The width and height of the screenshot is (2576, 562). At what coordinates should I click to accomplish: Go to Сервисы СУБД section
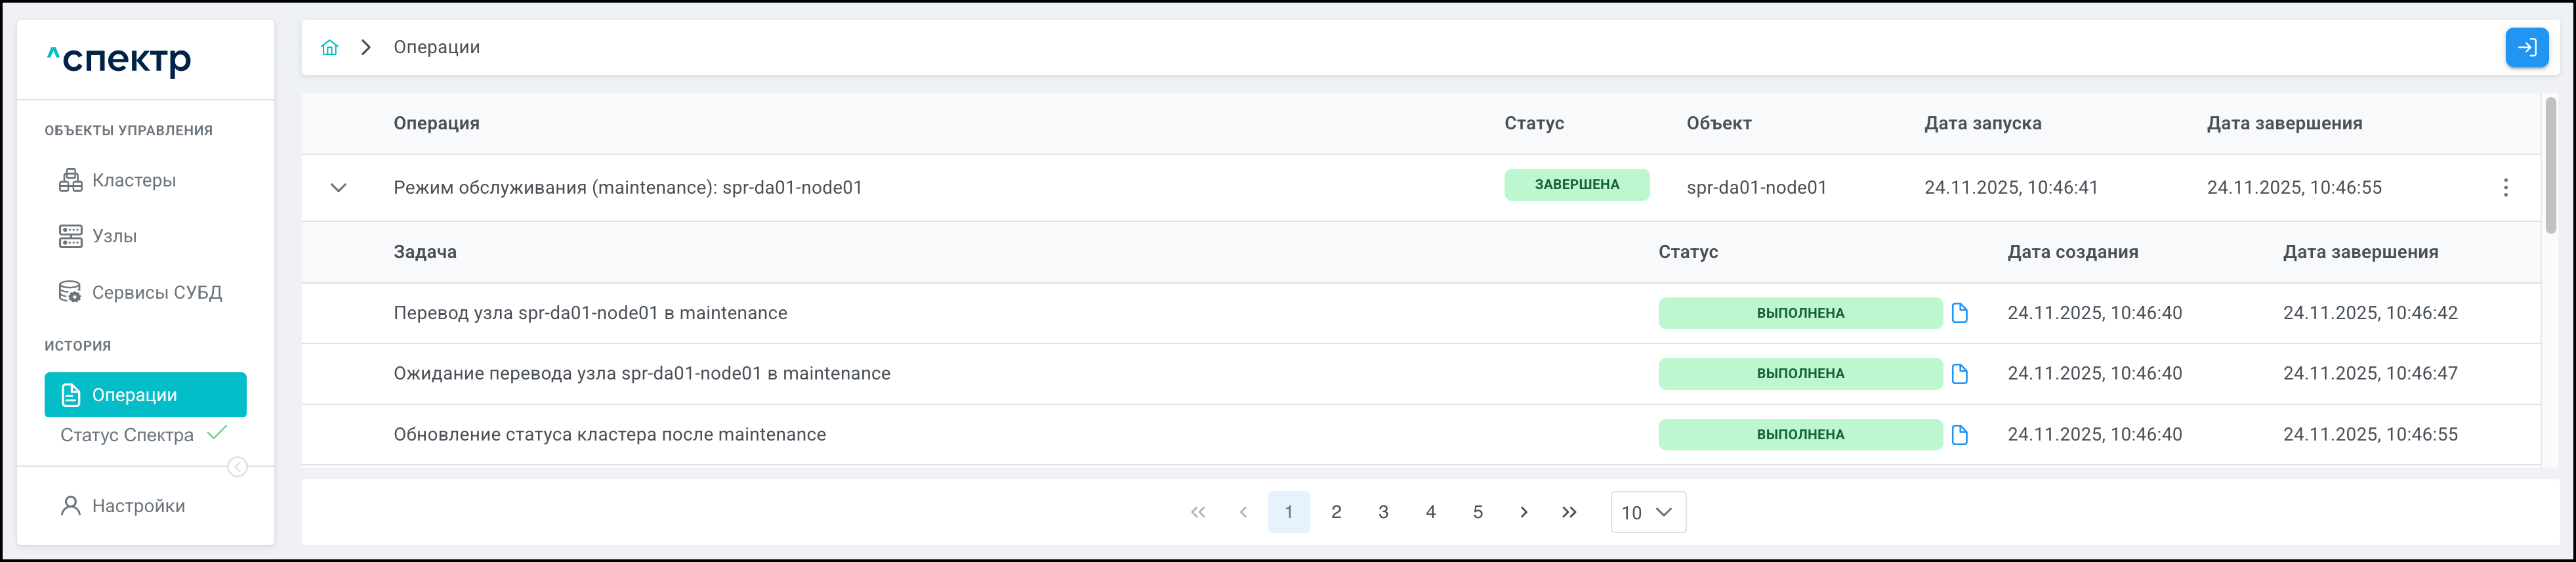click(x=156, y=292)
